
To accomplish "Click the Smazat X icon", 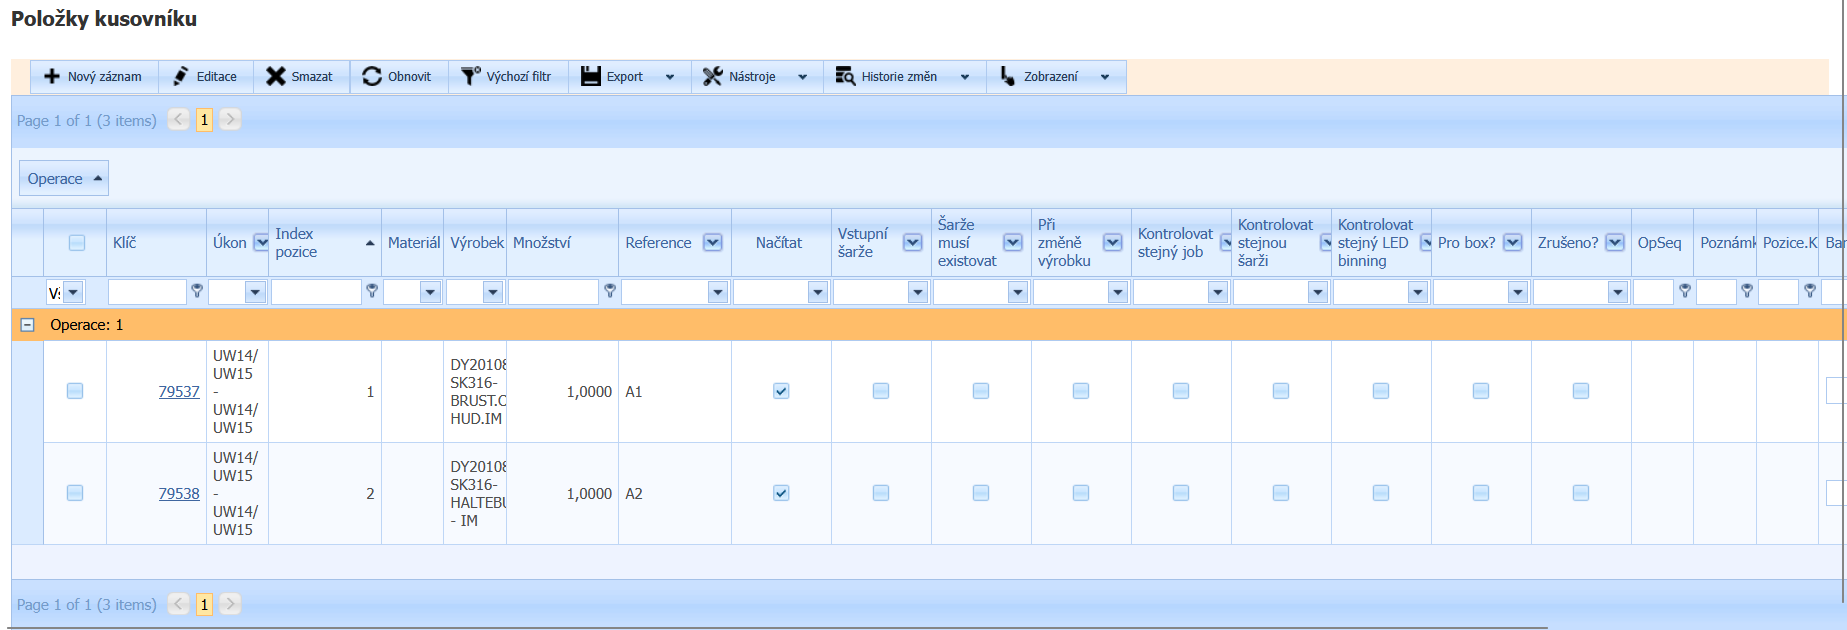I will [x=276, y=77].
